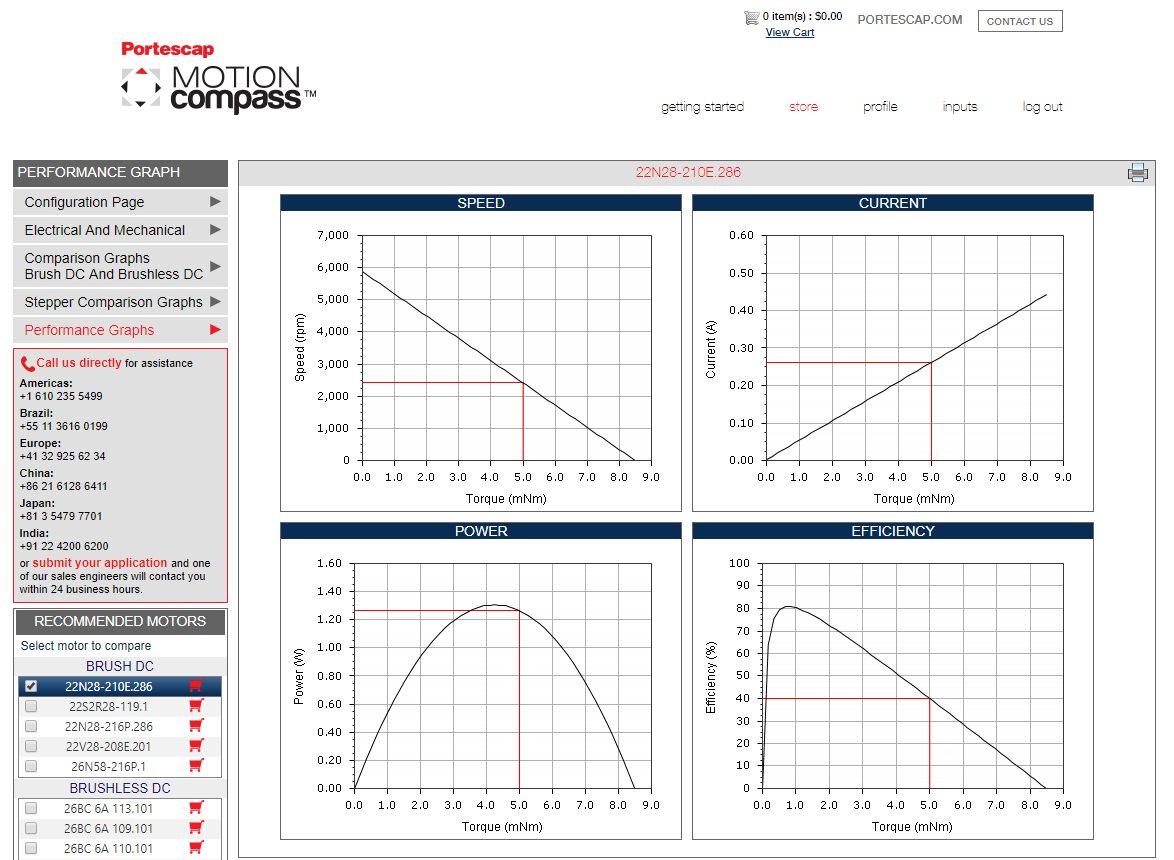The width and height of the screenshot is (1174, 860).
Task: Click cart icon for 26N58-216P.1
Action: 196,766
